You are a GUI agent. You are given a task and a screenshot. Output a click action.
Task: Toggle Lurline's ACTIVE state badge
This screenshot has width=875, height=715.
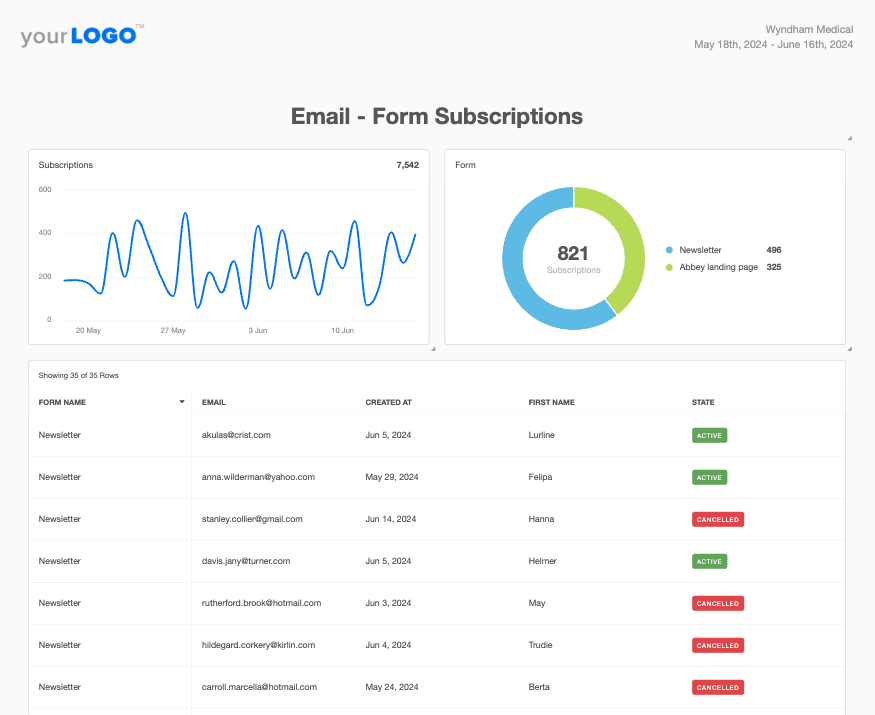click(709, 435)
